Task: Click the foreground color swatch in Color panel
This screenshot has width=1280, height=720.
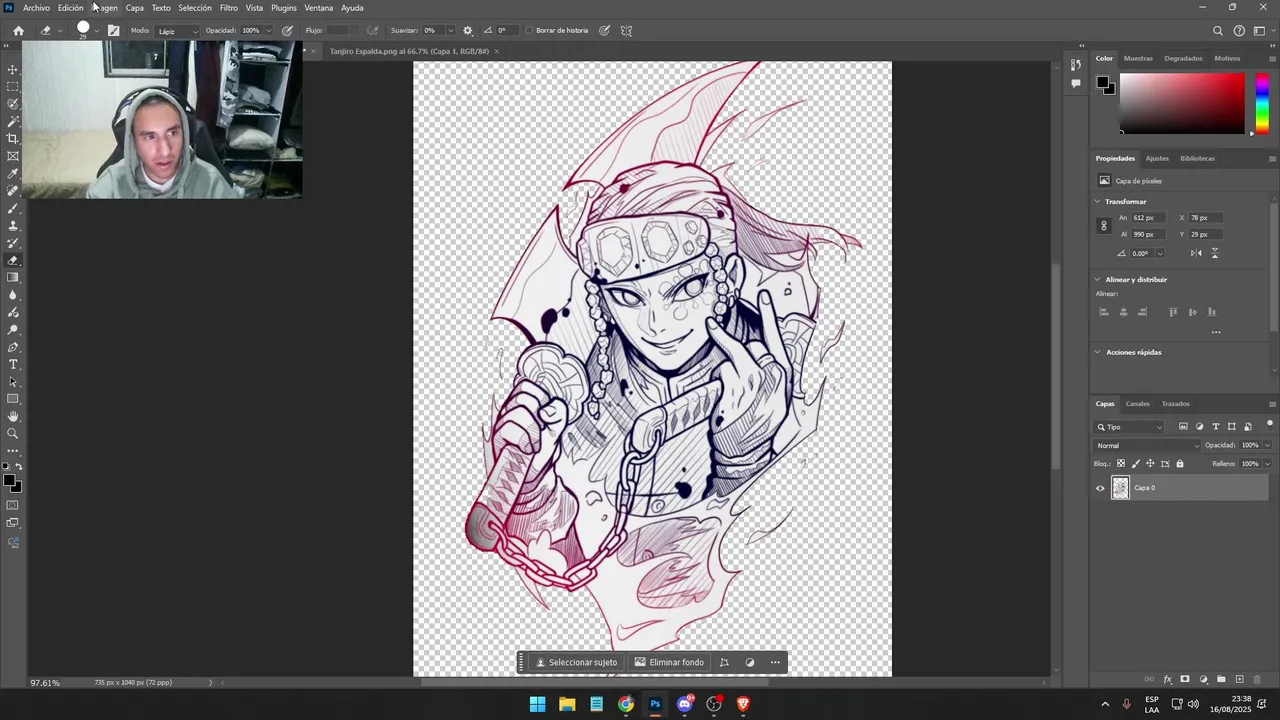Action: (1102, 82)
